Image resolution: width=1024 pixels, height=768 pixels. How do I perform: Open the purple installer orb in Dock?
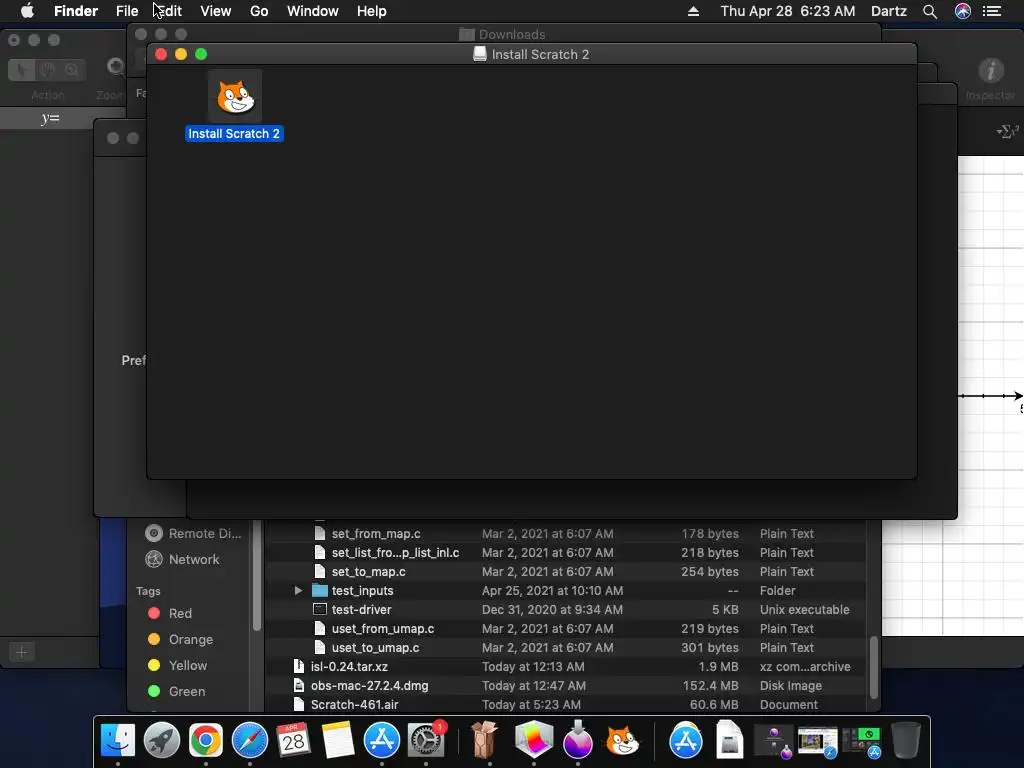(x=577, y=741)
